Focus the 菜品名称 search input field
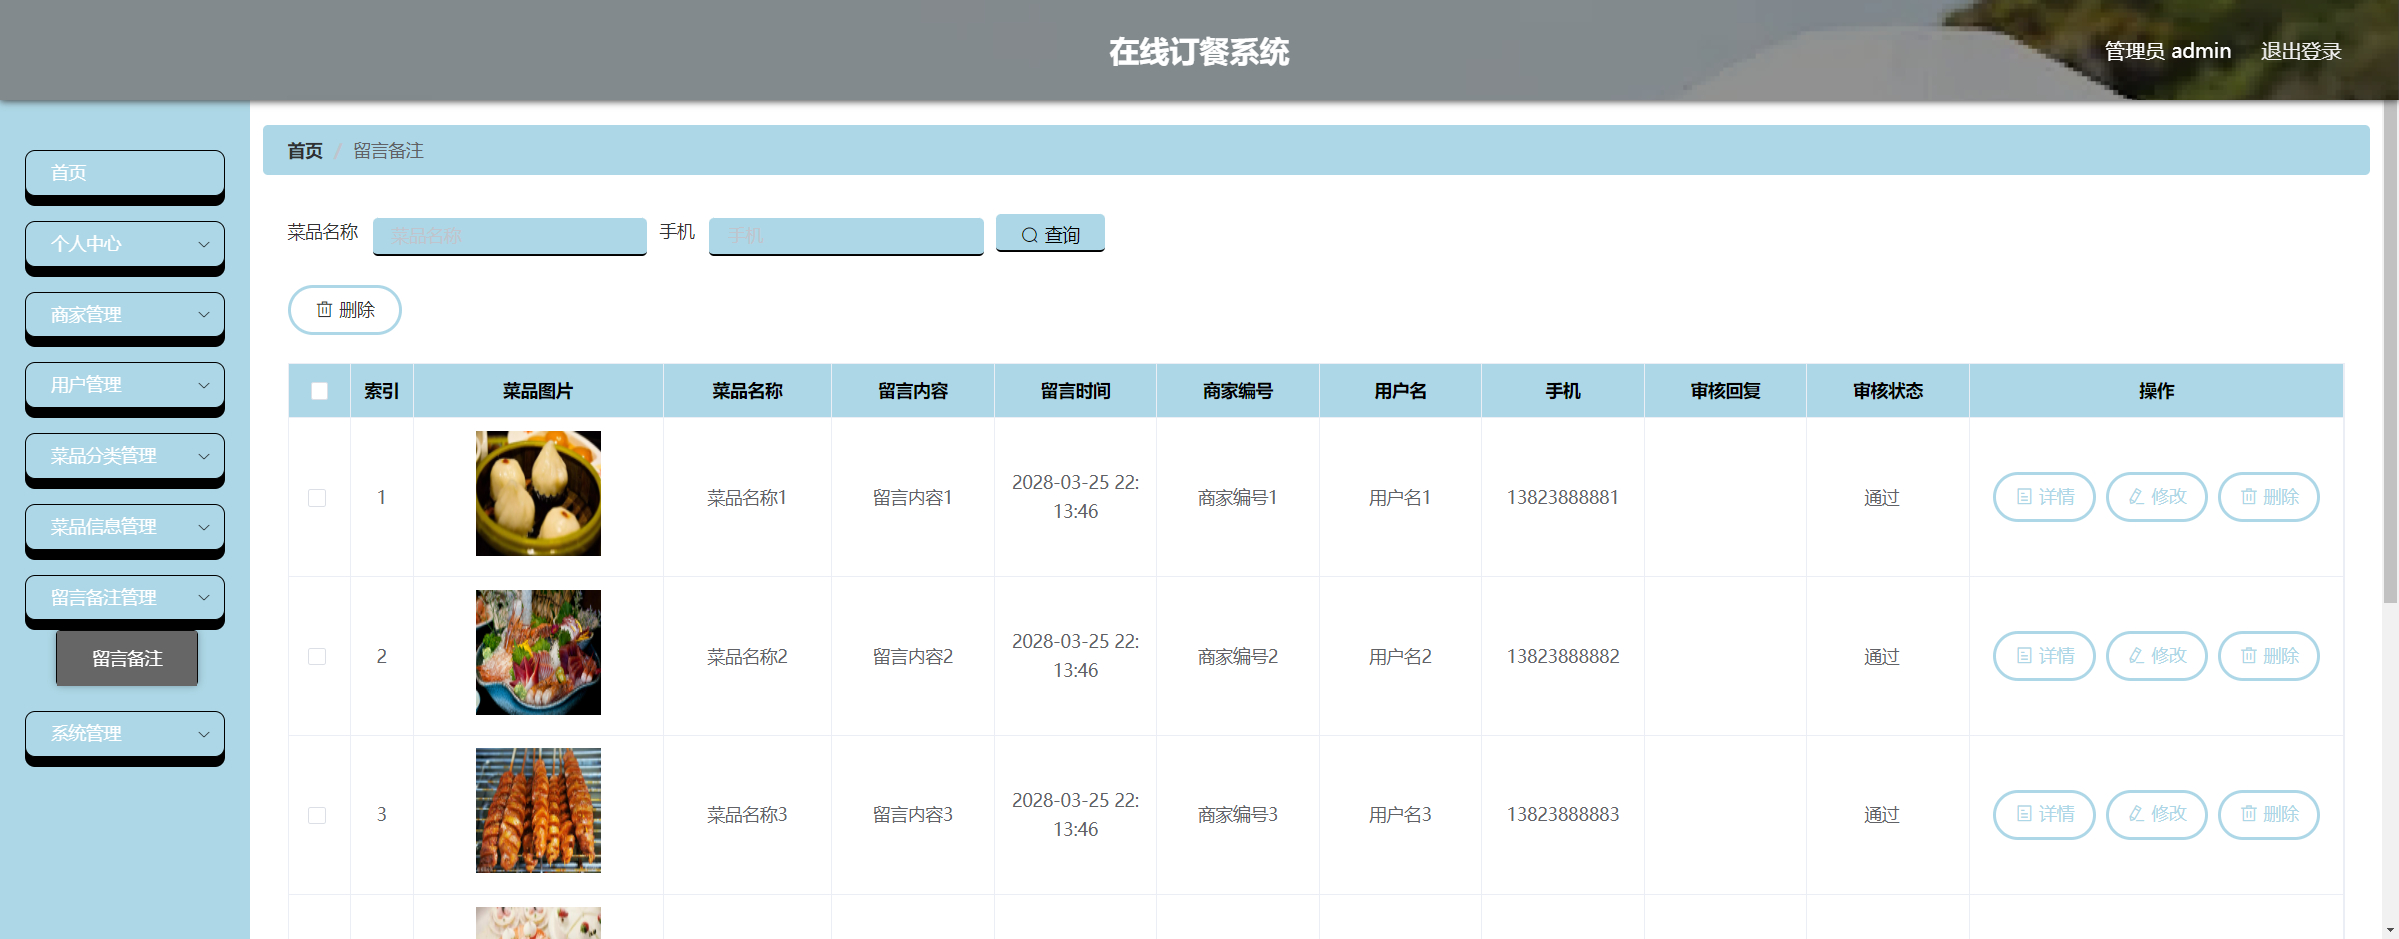 pos(510,236)
